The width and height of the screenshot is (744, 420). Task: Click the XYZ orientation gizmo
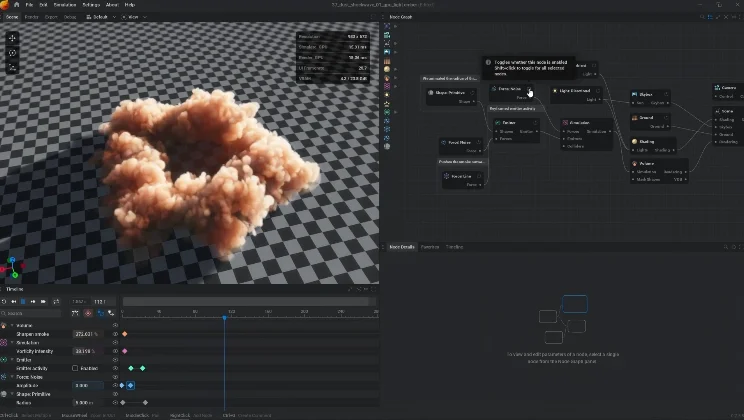(x=12, y=268)
